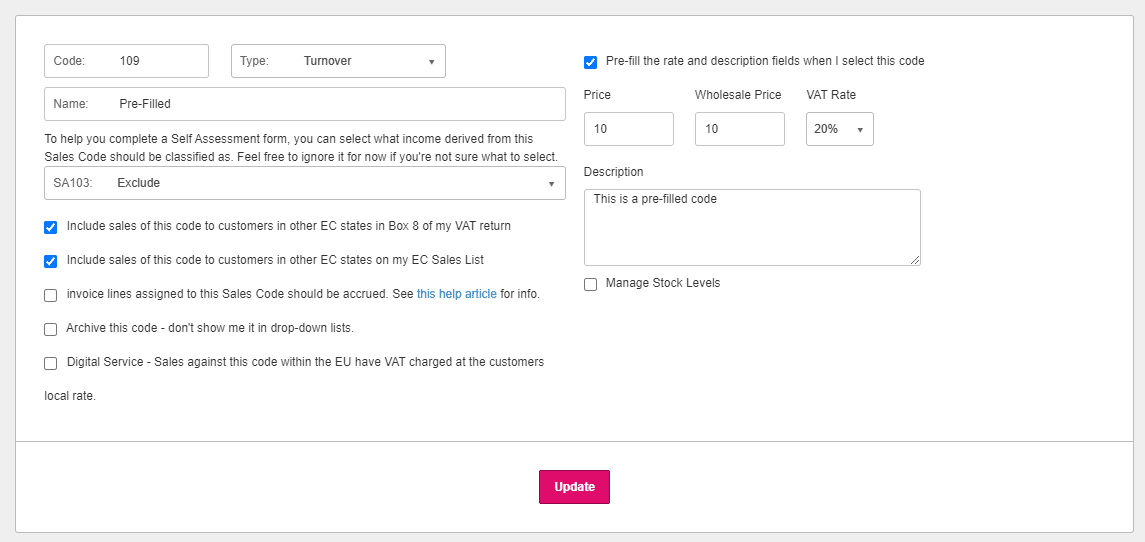Grab the Description box resize handle
Viewport: 1145px width, 542px height.
tap(915, 260)
